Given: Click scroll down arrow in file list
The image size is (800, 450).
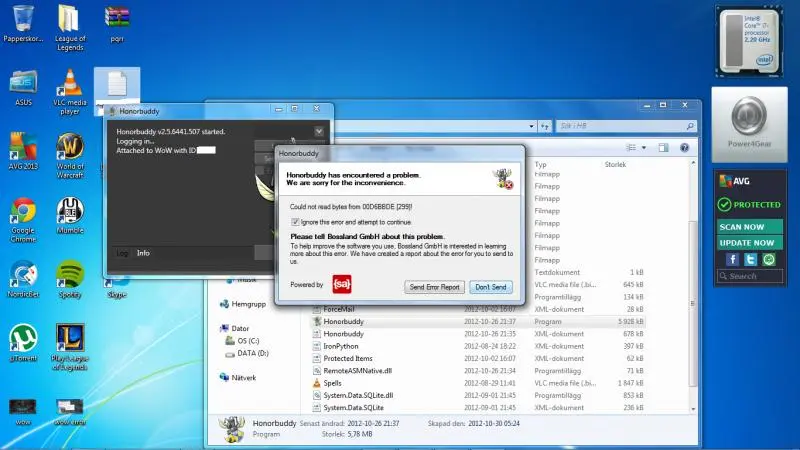Looking at the screenshot, I should 693,409.
